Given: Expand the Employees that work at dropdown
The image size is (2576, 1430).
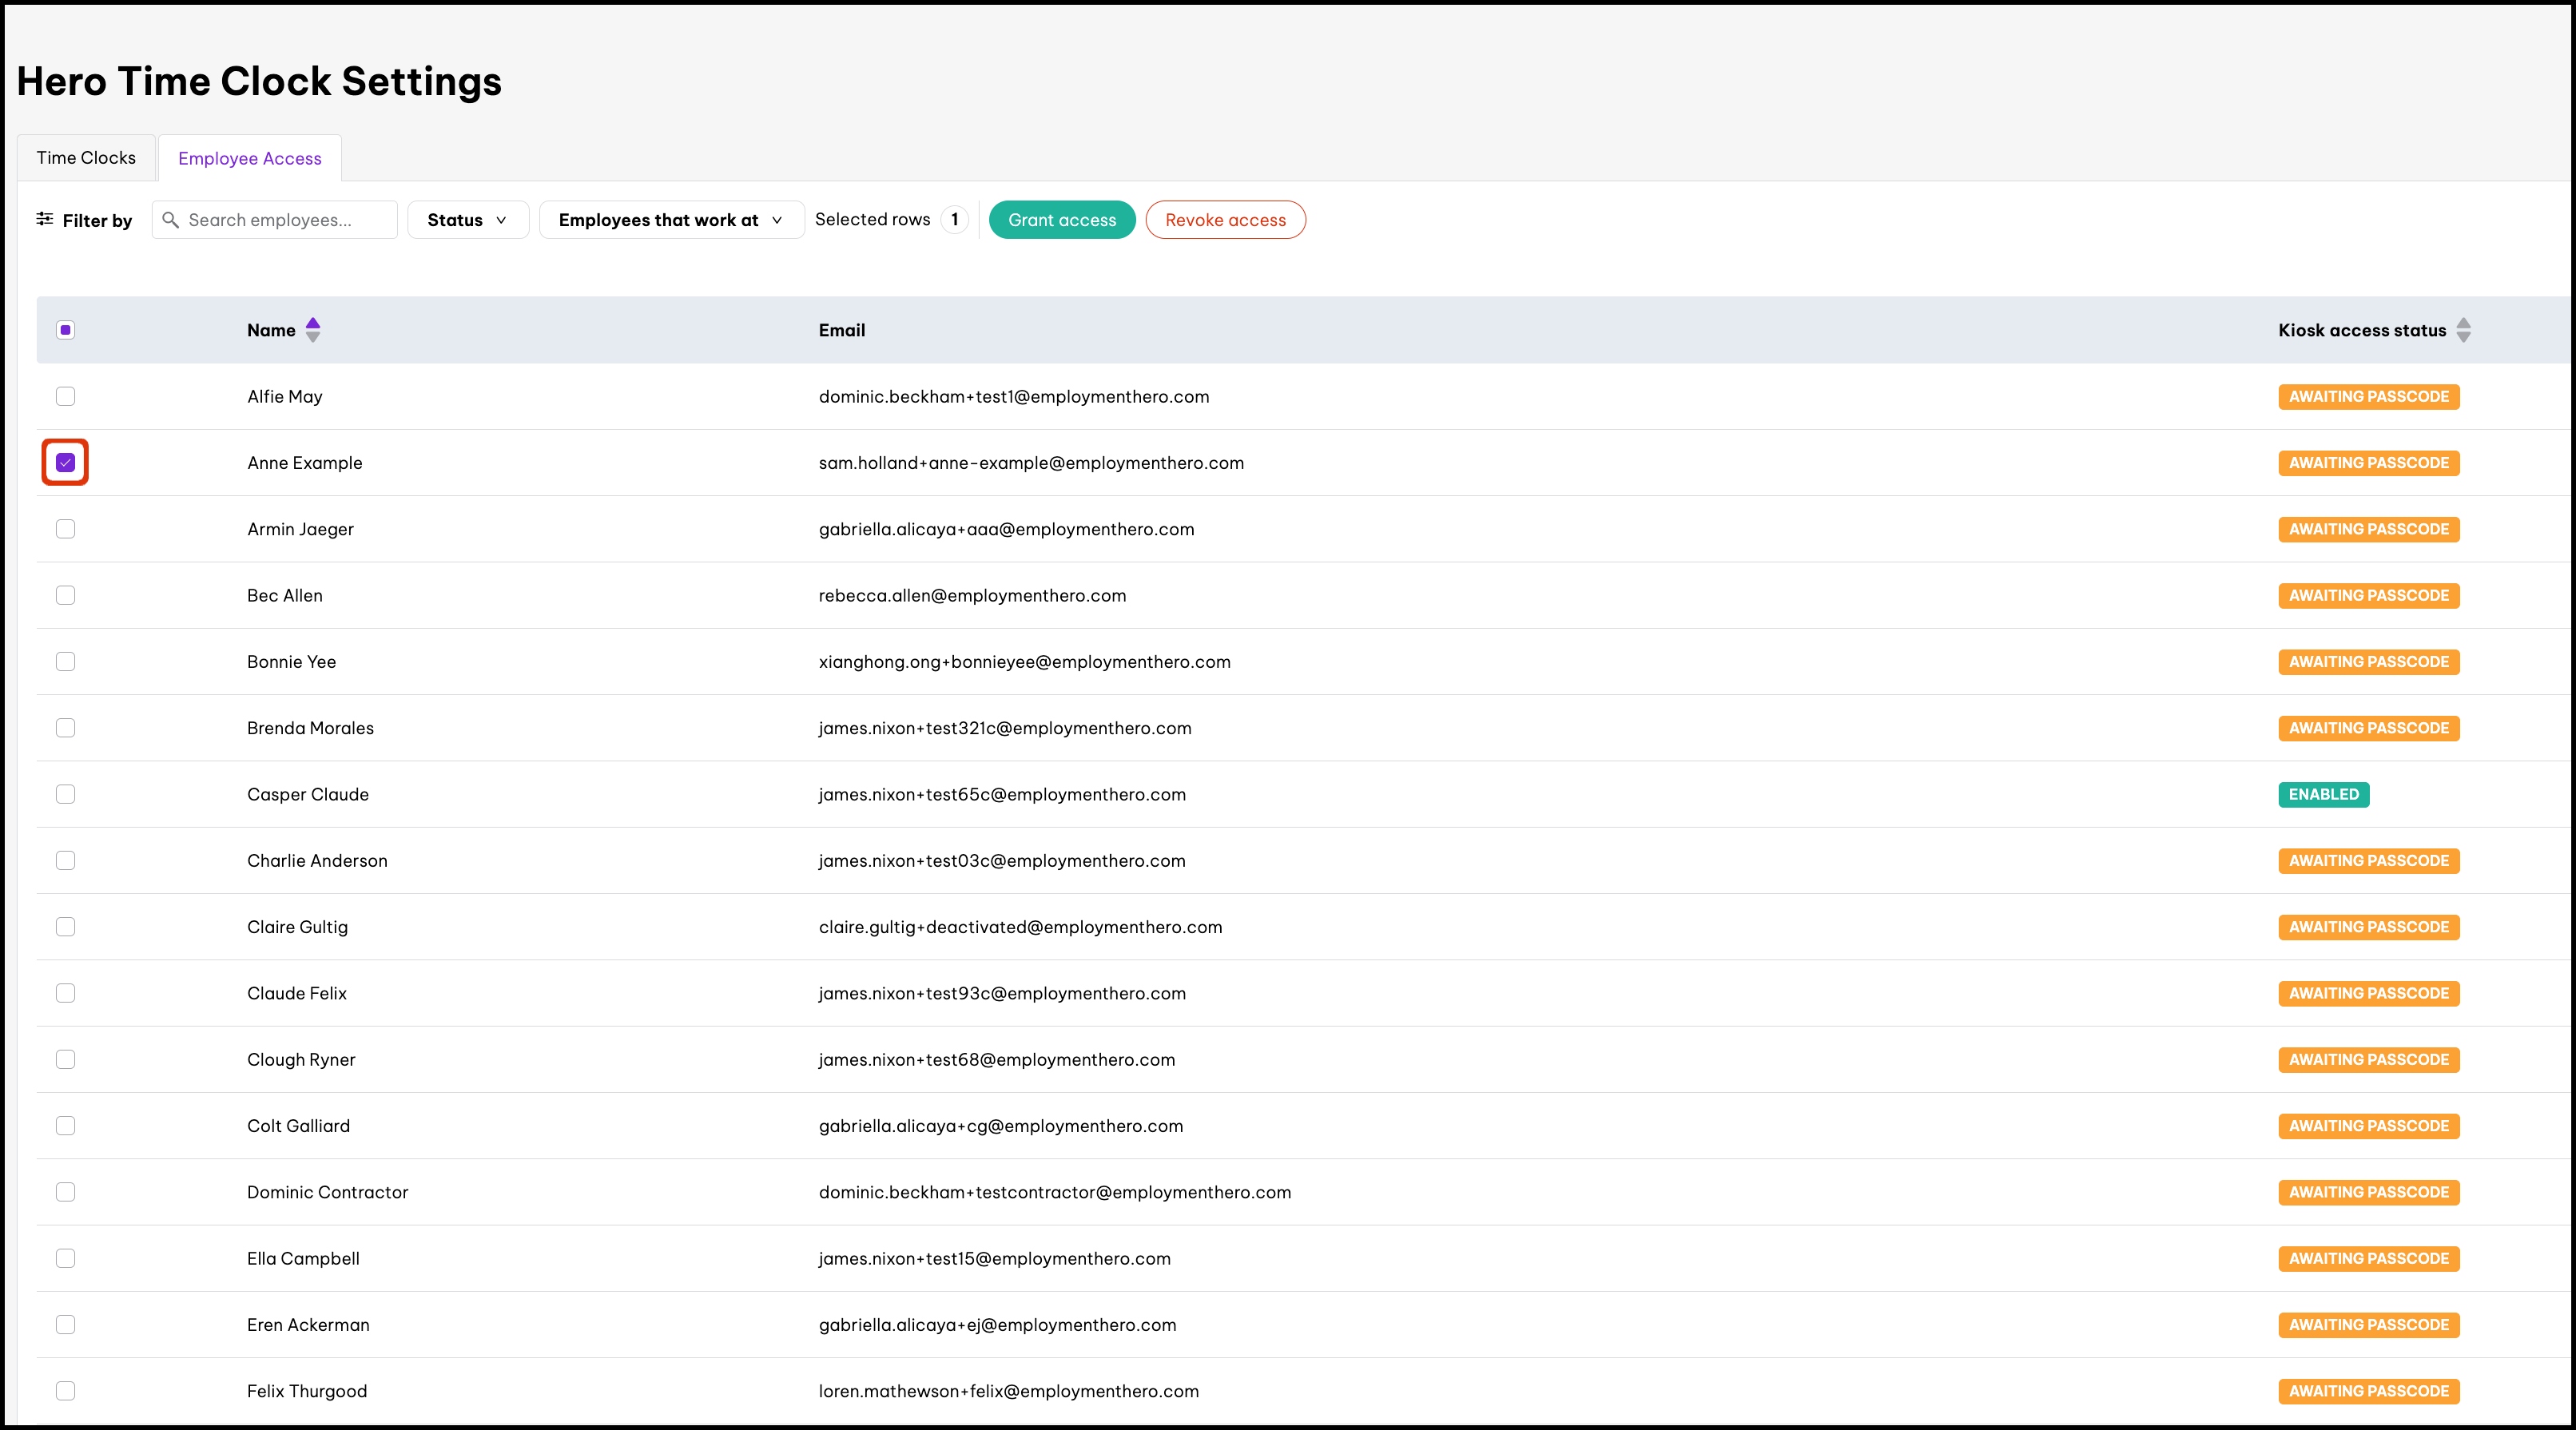Looking at the screenshot, I should click(x=671, y=220).
